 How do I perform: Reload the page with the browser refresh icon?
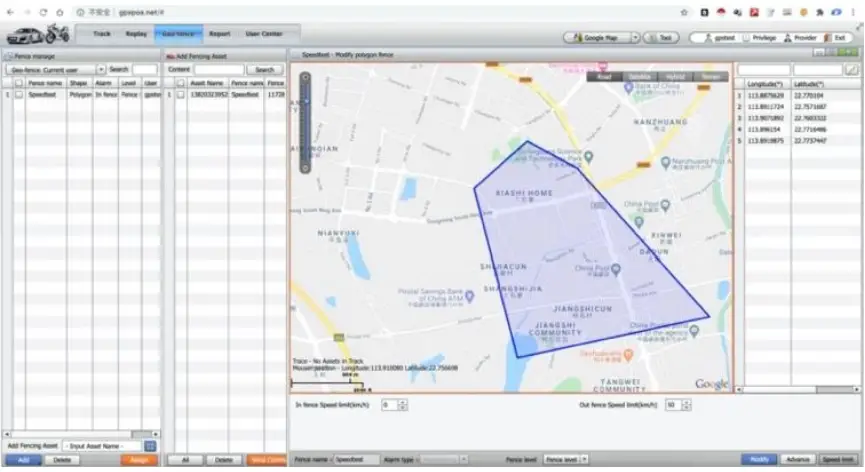43,12
